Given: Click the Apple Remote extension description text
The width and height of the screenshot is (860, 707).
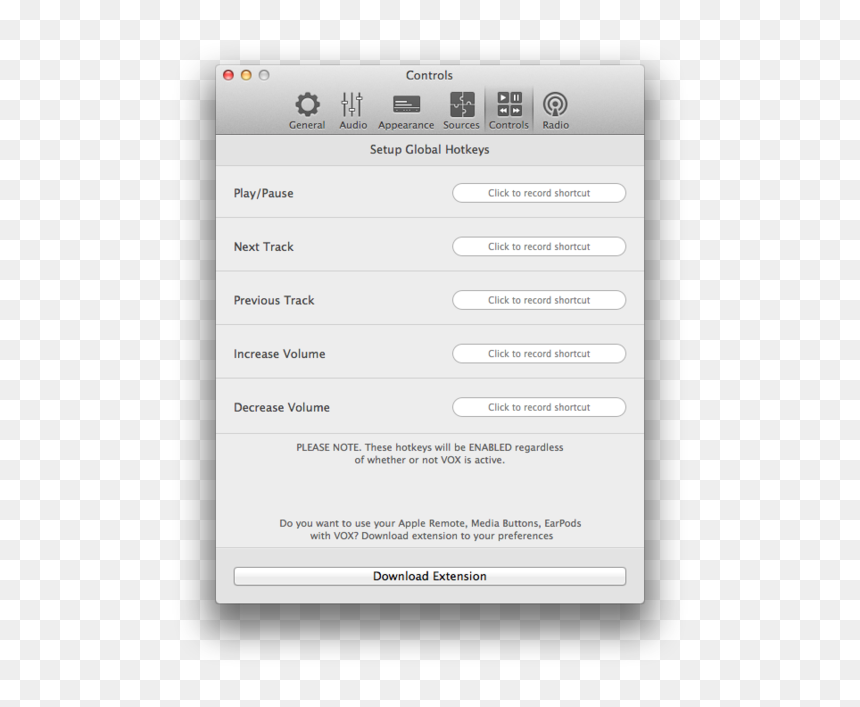Looking at the screenshot, I should click(430, 529).
